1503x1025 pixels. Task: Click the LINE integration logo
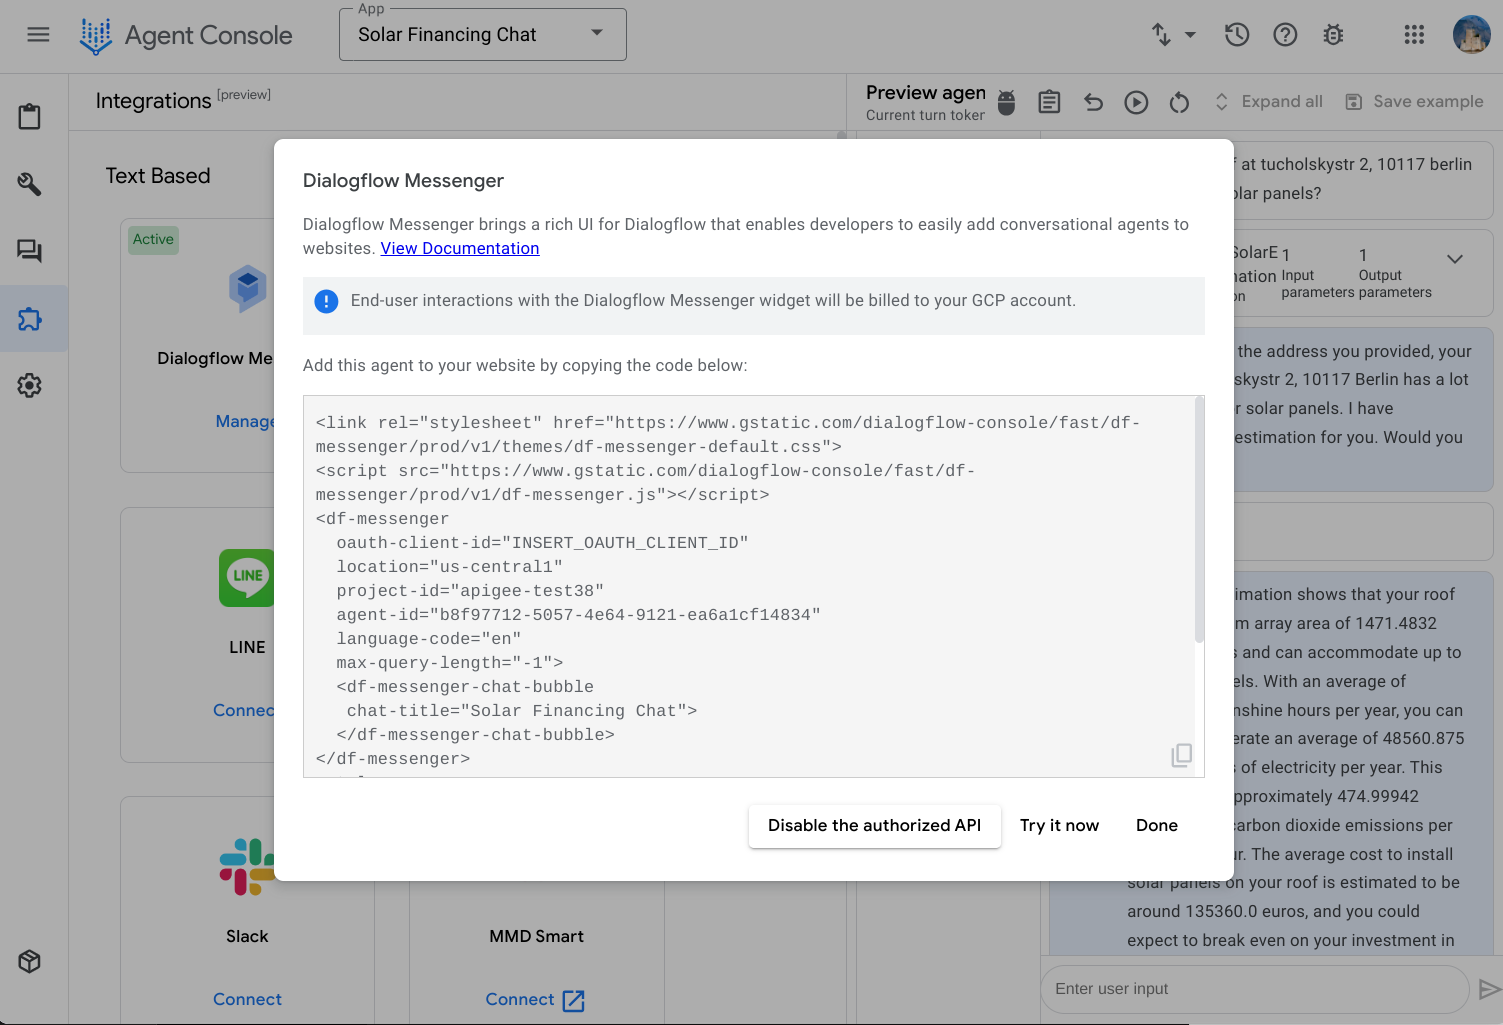click(247, 577)
